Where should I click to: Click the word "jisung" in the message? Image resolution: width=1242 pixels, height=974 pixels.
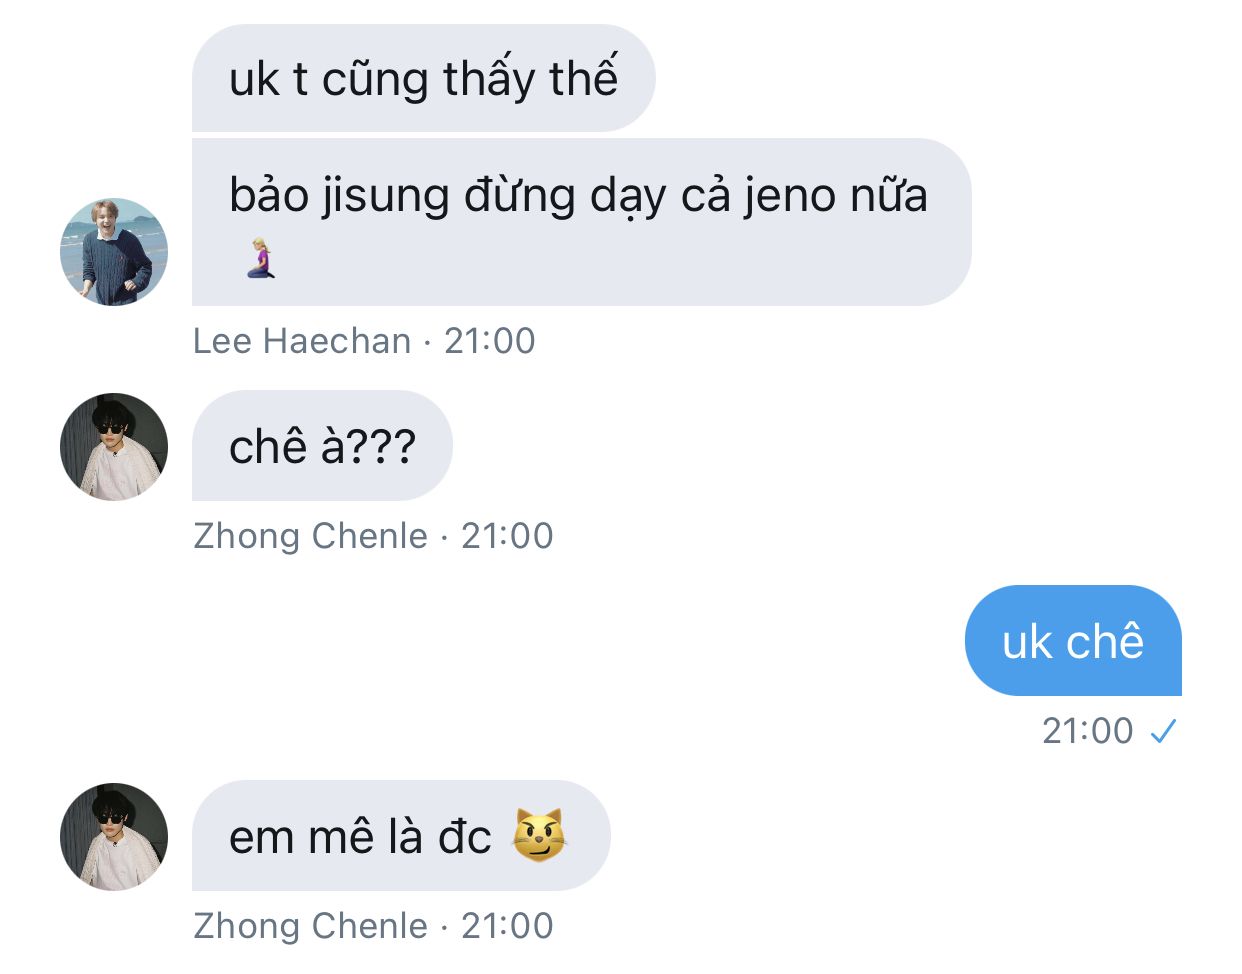tap(385, 196)
